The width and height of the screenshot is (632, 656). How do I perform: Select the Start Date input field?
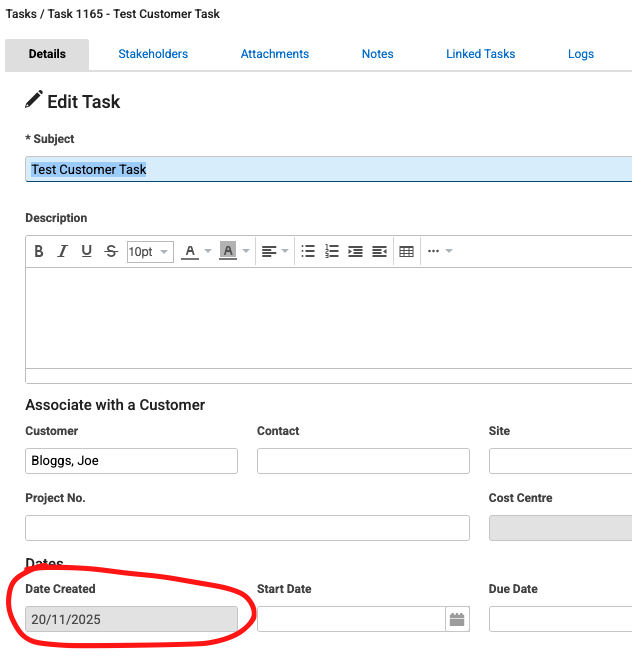pyautogui.click(x=351, y=619)
